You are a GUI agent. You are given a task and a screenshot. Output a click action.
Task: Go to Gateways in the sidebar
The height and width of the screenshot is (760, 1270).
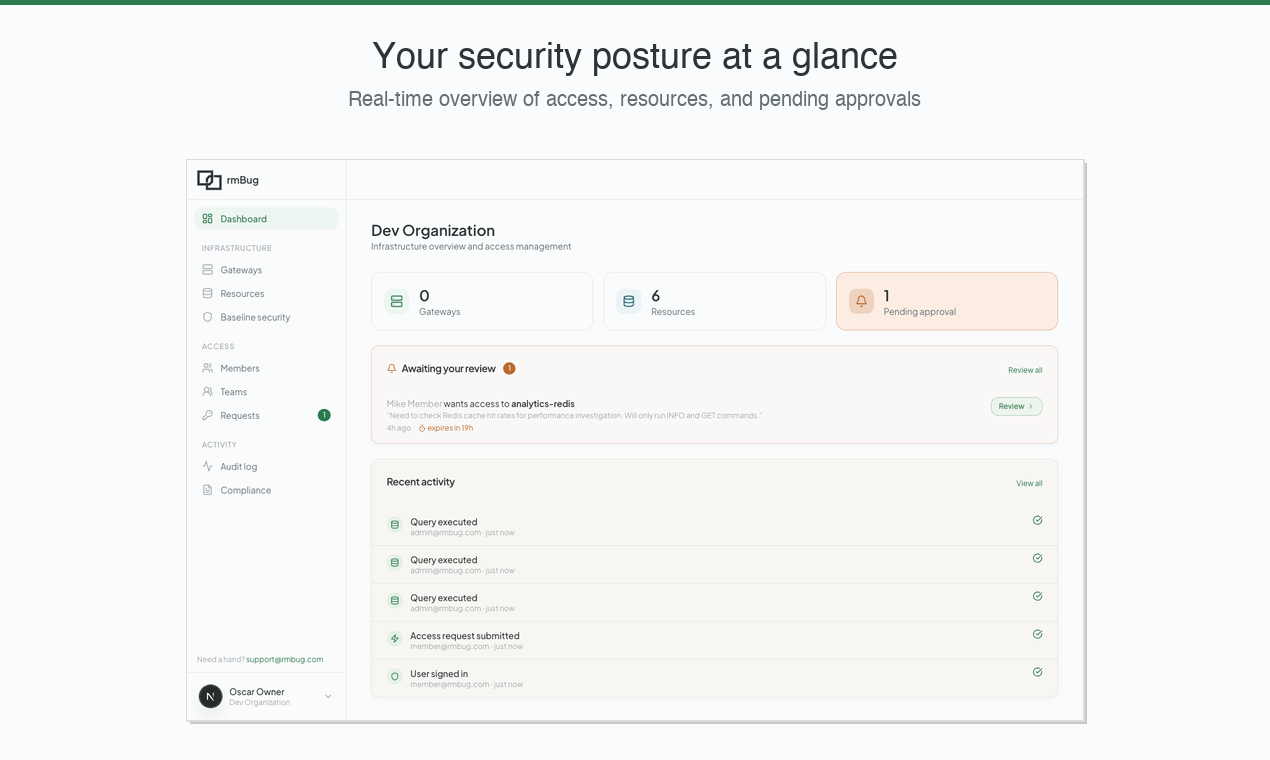point(266,270)
